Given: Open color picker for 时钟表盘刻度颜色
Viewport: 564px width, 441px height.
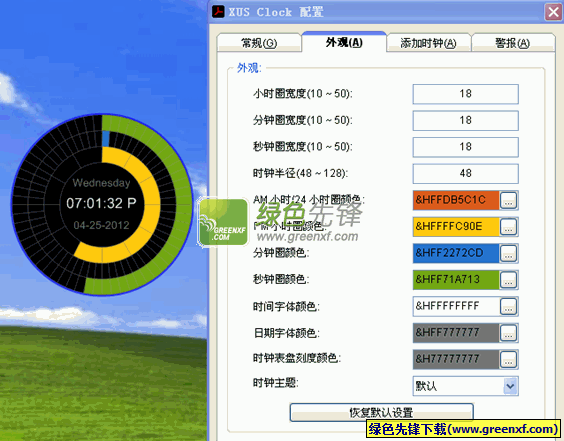Looking at the screenshot, I should pyautogui.click(x=509, y=360).
